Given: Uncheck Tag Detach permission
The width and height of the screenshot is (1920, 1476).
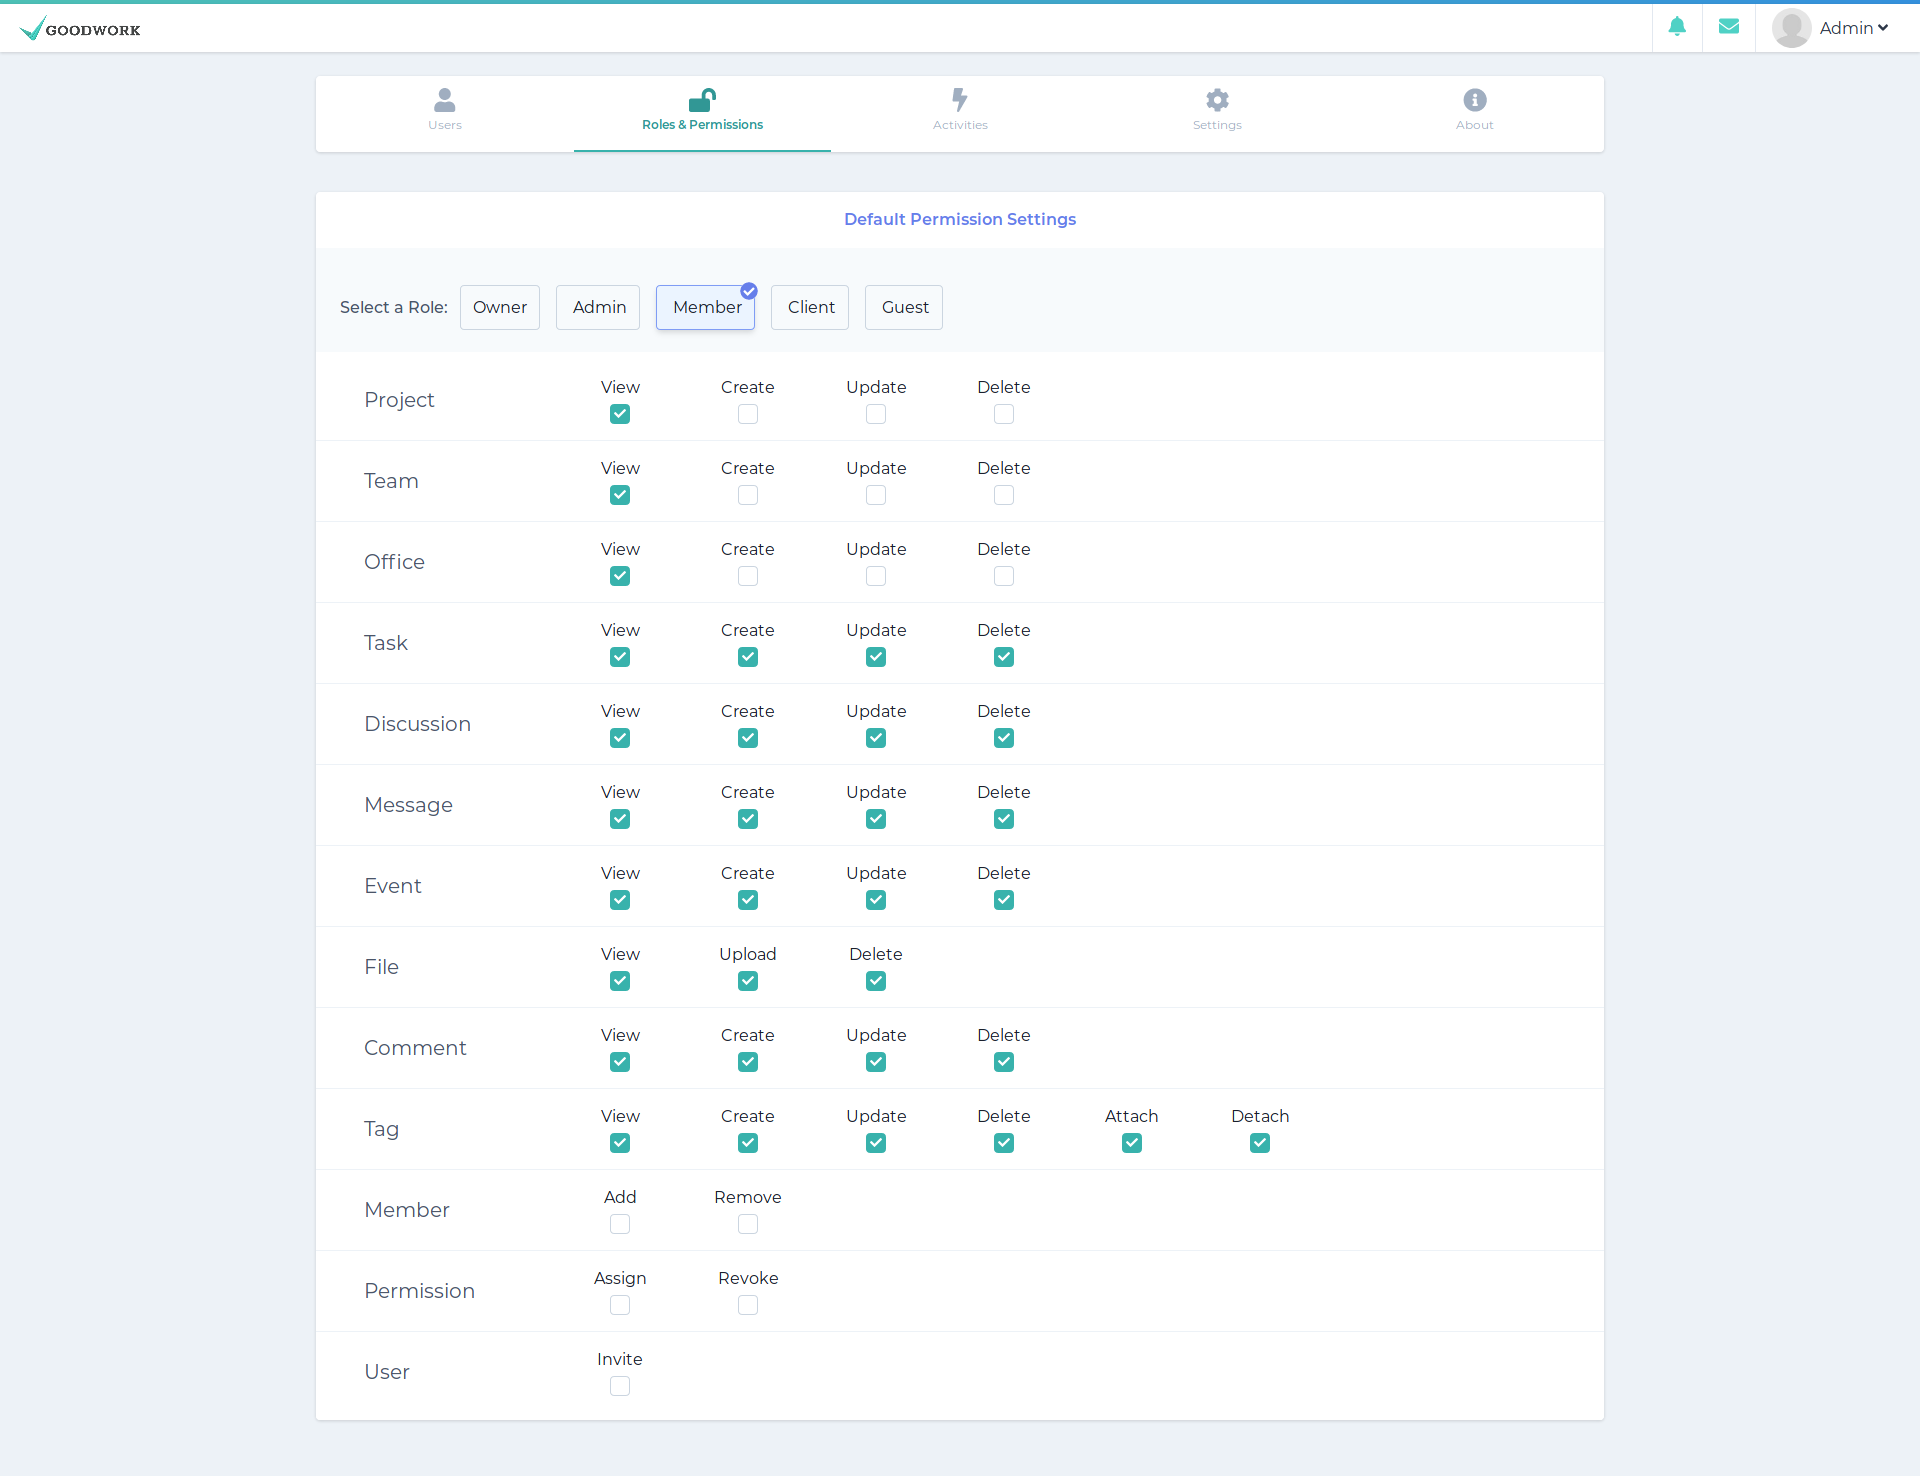Looking at the screenshot, I should [1260, 1143].
